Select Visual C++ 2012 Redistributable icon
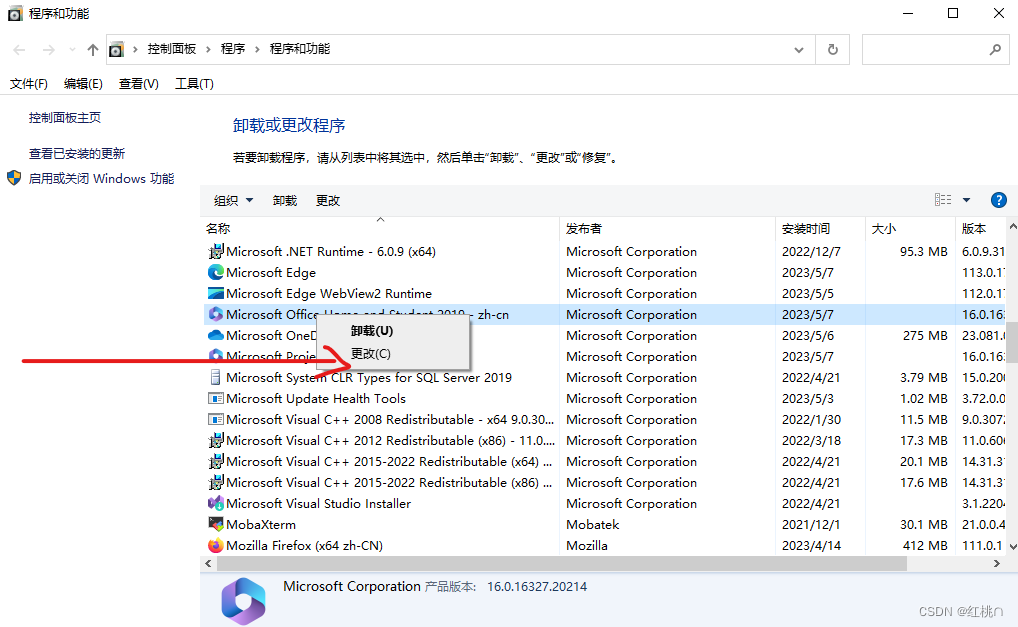1018x627 pixels. pyautogui.click(x=216, y=440)
